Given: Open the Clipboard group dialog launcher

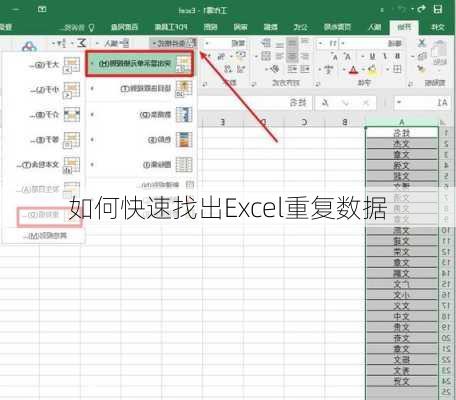Looking at the screenshot, I should coord(411,84).
